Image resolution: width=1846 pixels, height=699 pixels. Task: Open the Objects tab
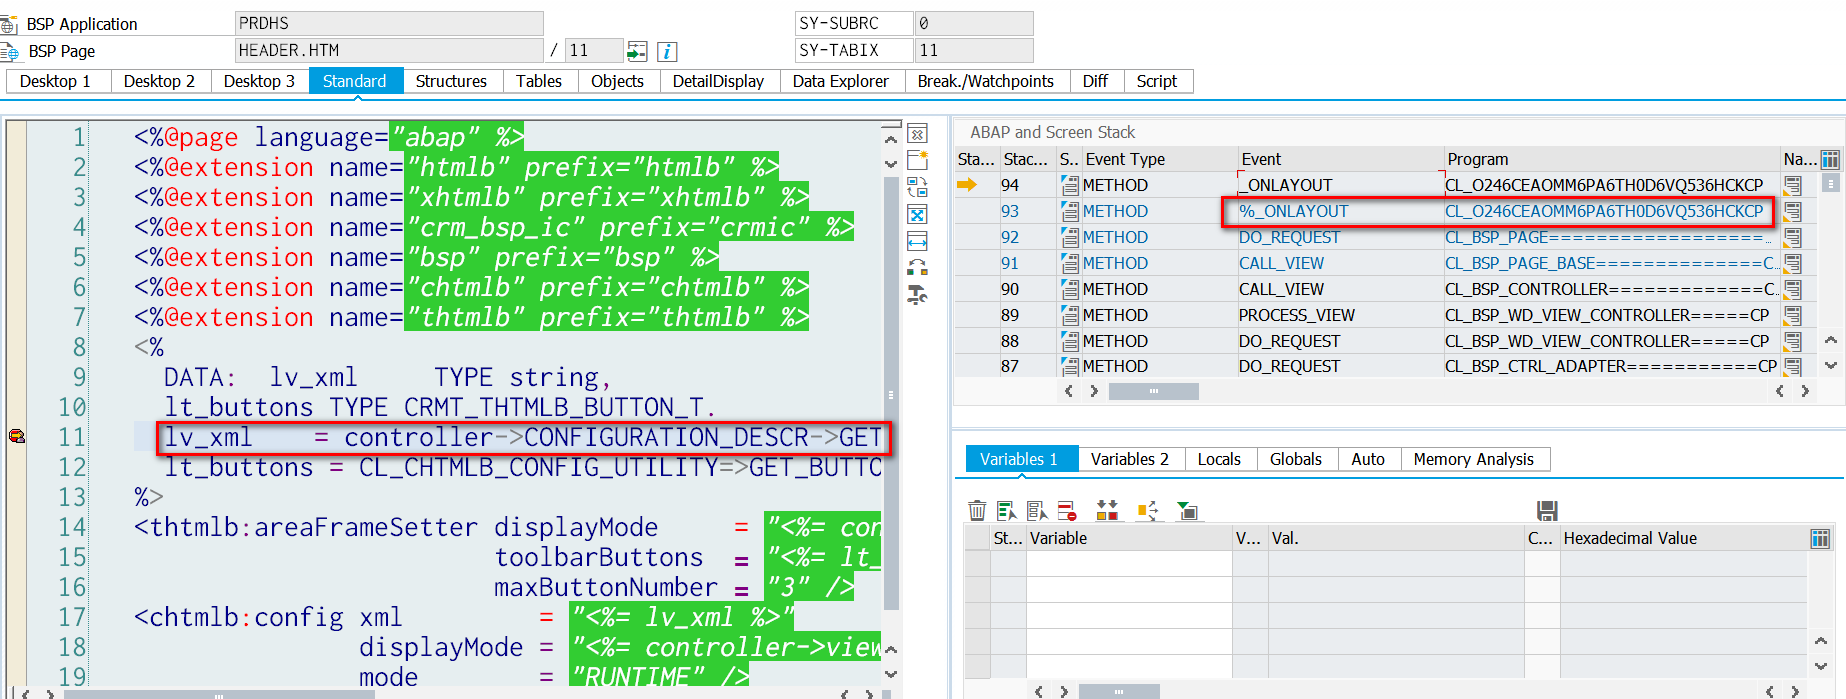coord(617,81)
